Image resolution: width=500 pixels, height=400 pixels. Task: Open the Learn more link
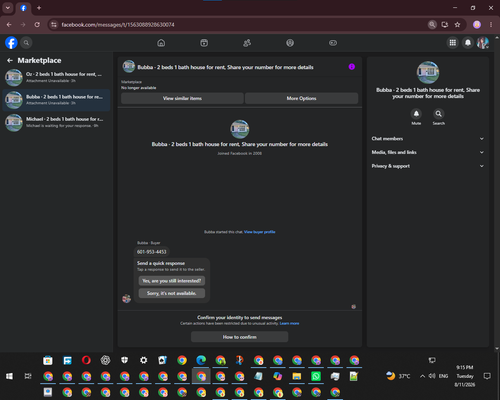[x=289, y=323]
